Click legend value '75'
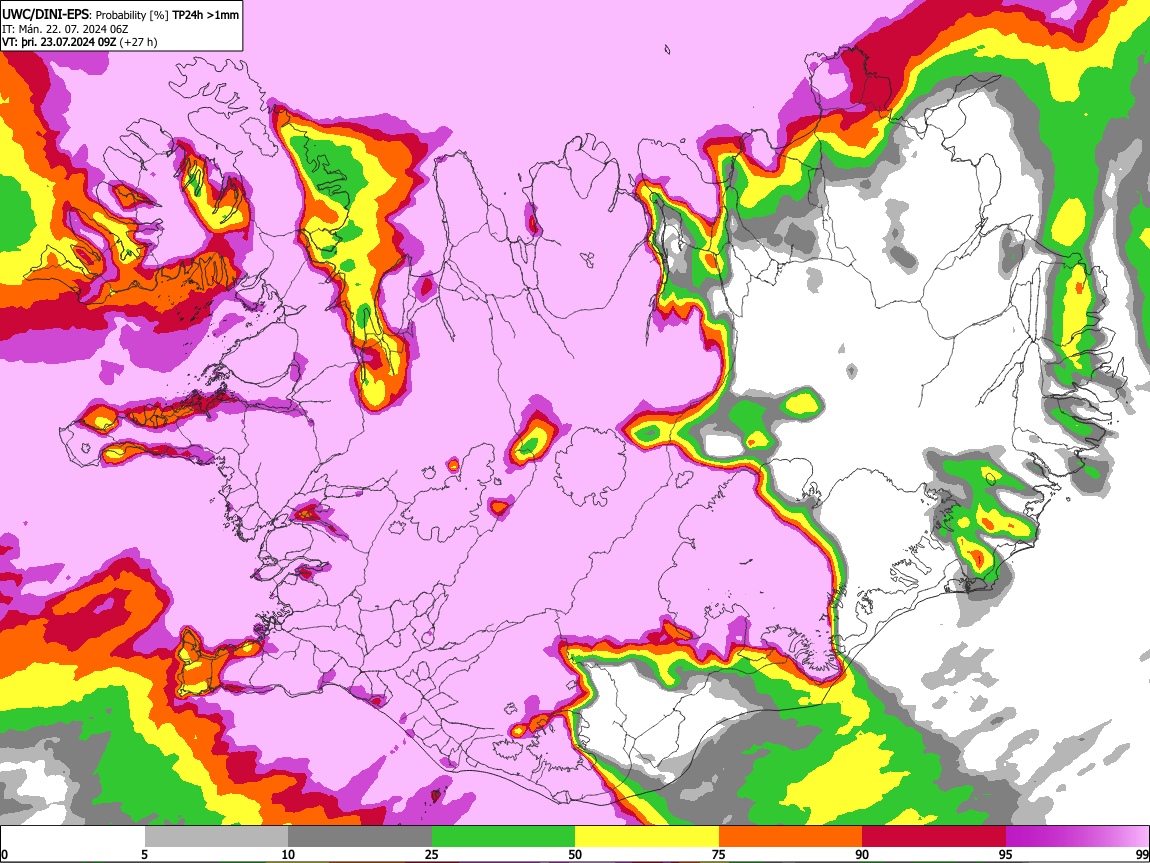This screenshot has width=1150, height=863. 718,855
